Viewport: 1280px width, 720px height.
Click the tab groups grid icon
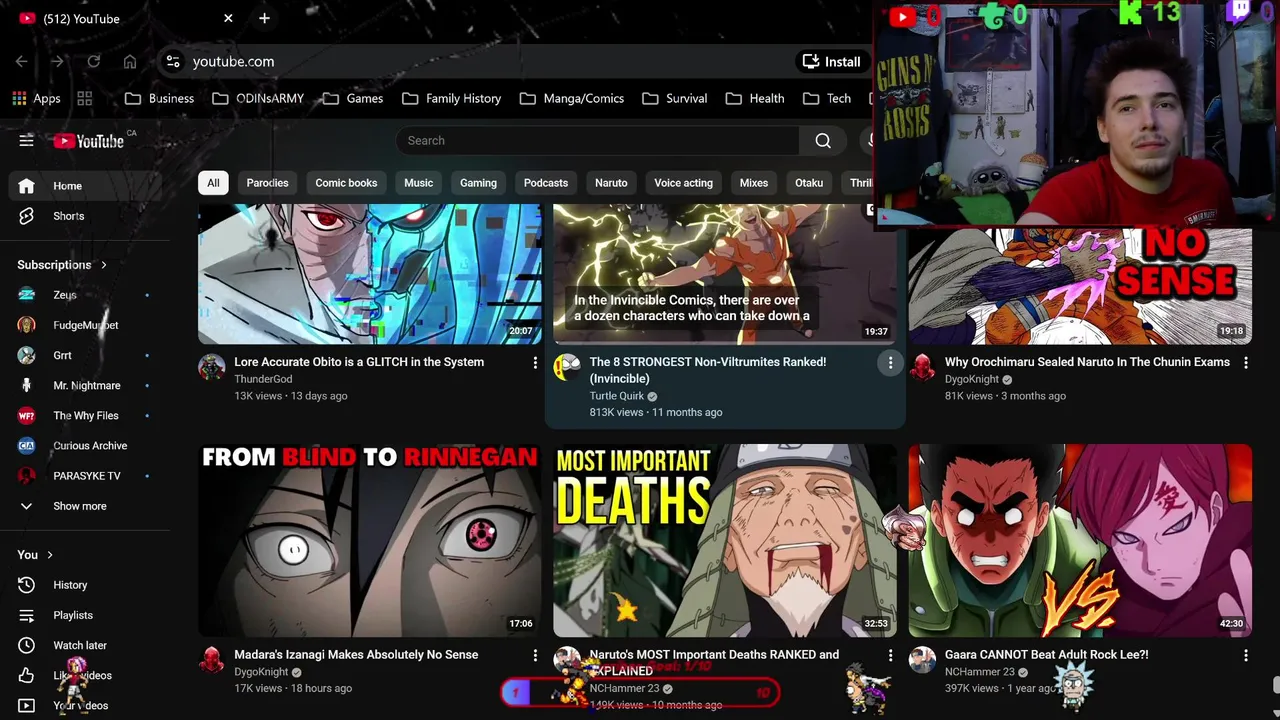pyautogui.click(x=85, y=98)
